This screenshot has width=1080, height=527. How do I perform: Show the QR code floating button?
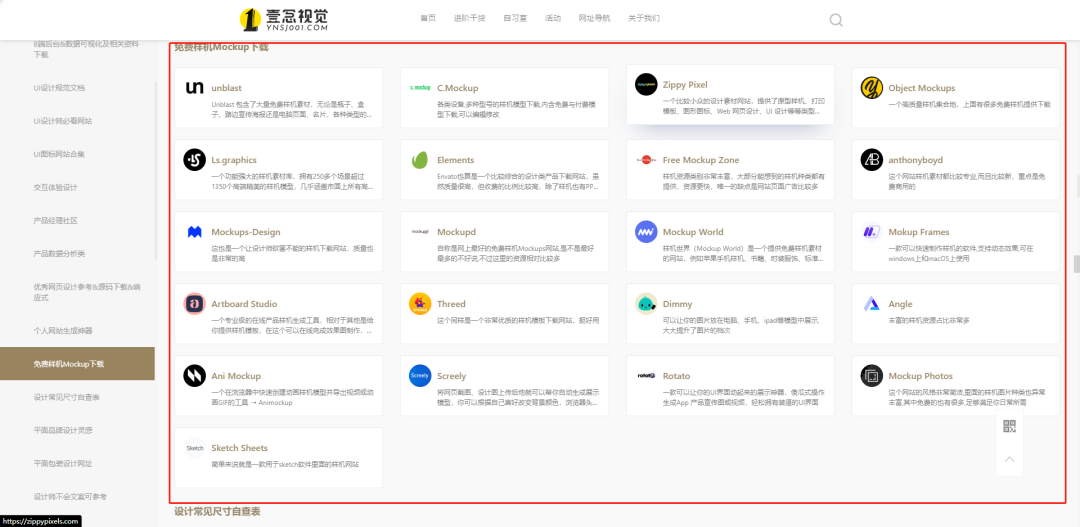point(1010,426)
